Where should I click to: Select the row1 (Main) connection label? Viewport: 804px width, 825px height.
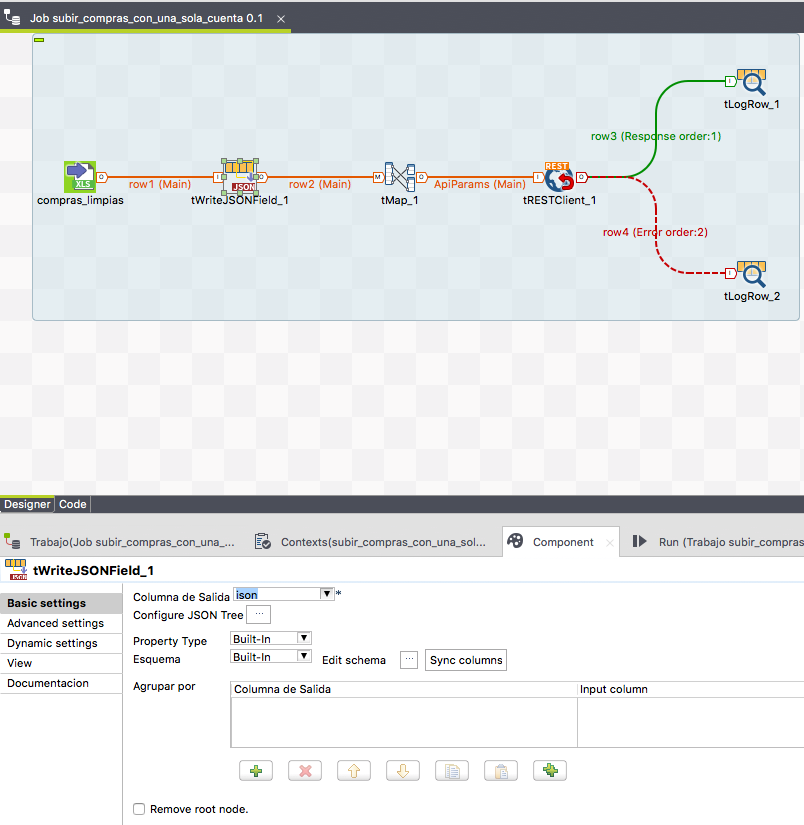pyautogui.click(x=160, y=184)
